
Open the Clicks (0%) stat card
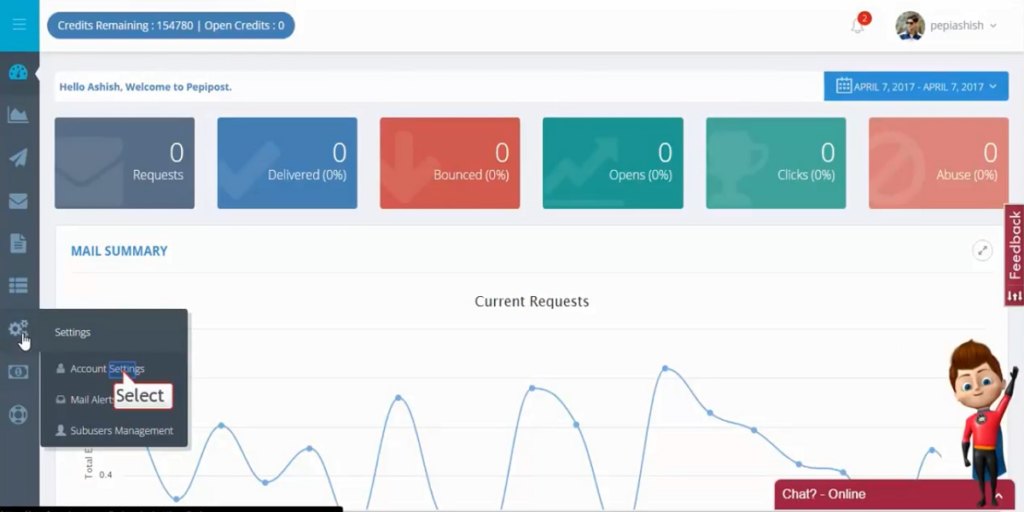coord(776,163)
